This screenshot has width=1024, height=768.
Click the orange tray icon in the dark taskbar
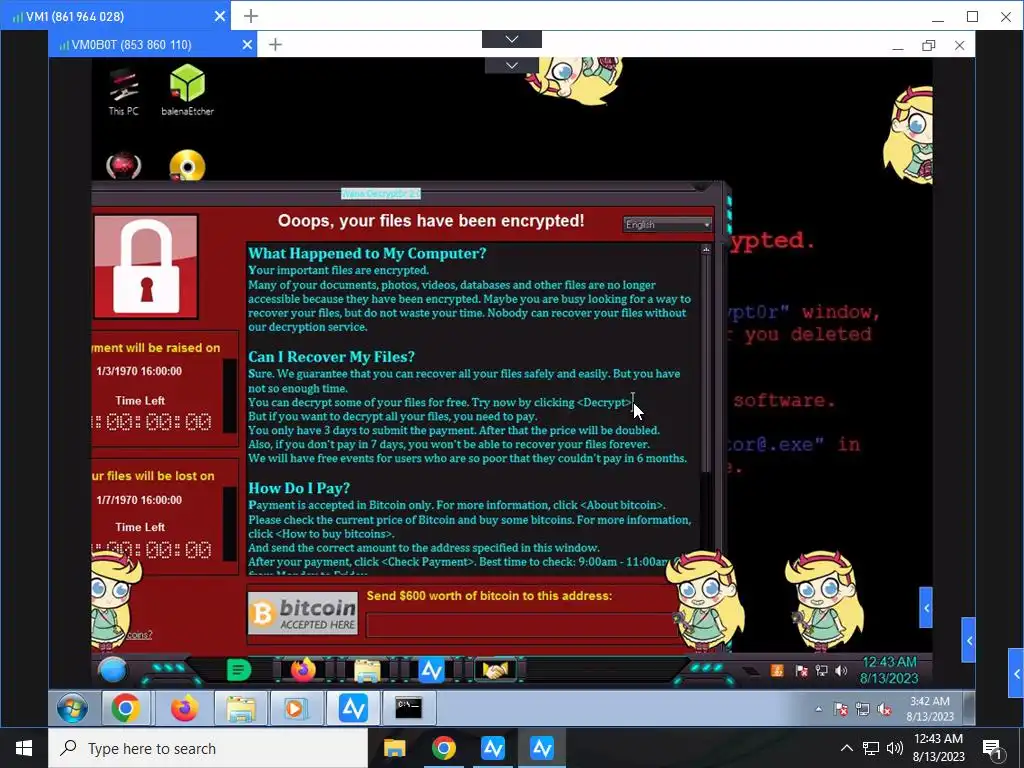(x=777, y=671)
